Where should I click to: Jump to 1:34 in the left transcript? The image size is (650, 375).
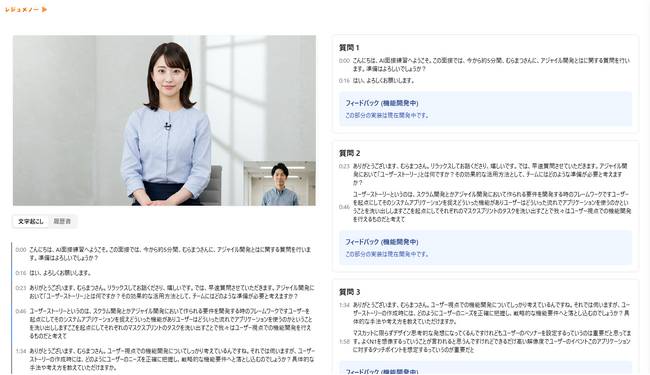coord(21,351)
